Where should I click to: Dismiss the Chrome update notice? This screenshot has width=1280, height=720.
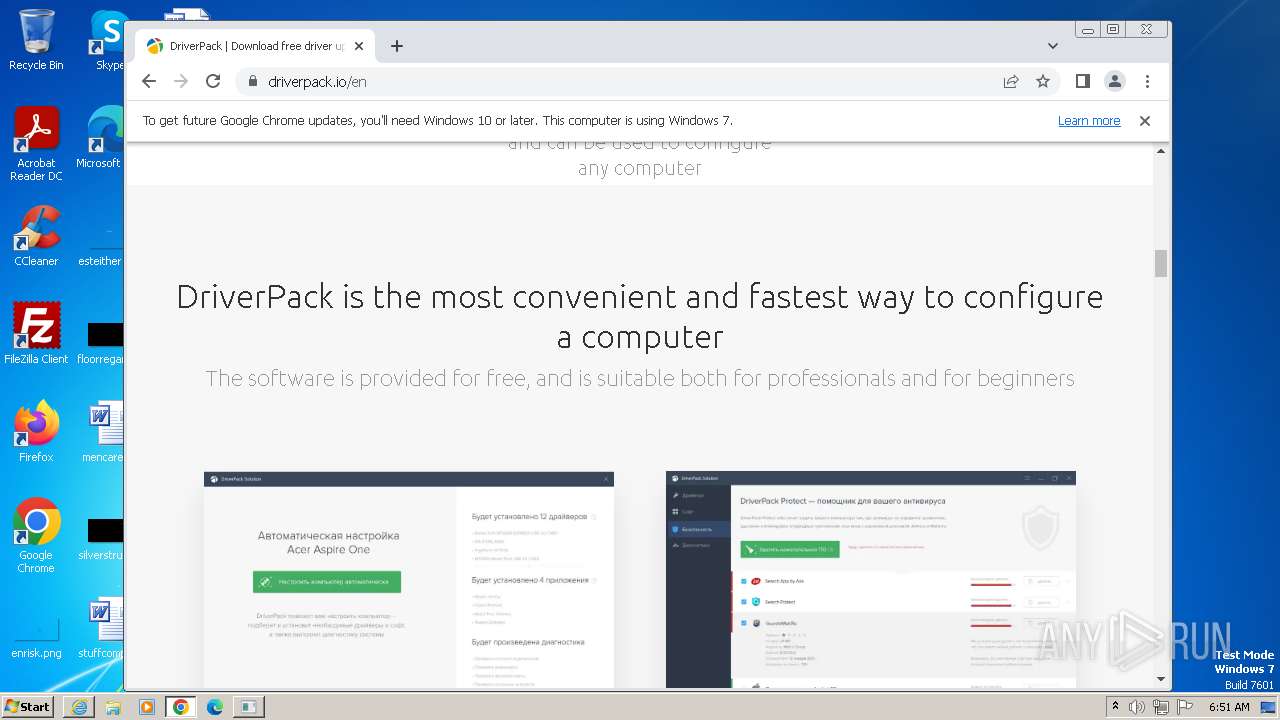pyautogui.click(x=1145, y=121)
